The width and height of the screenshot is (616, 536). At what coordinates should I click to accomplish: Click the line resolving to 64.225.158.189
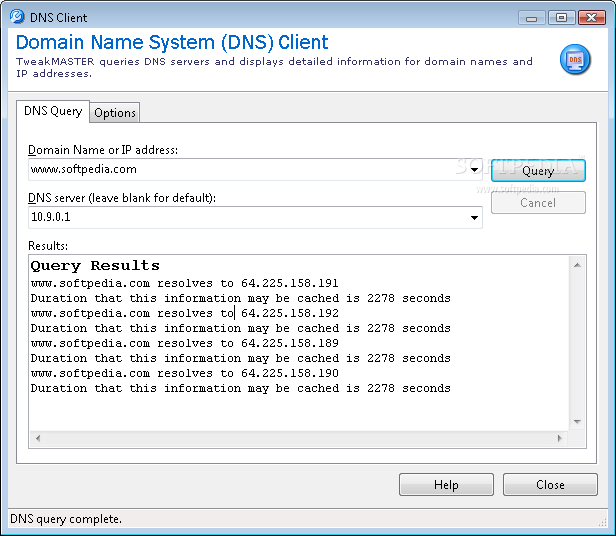click(185, 343)
